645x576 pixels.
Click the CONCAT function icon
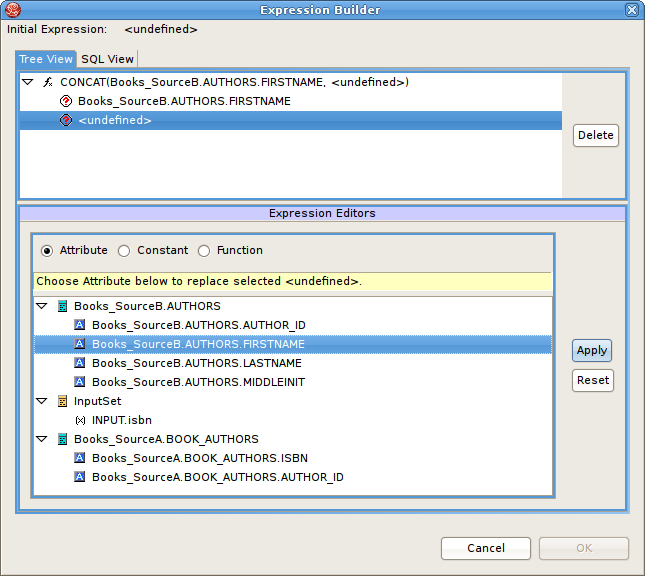pos(47,82)
